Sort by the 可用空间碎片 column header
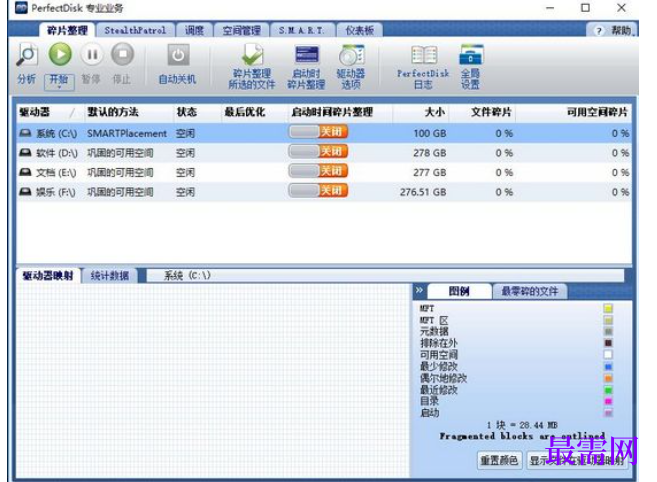Screen dimensions: 657x482 [574, 112]
